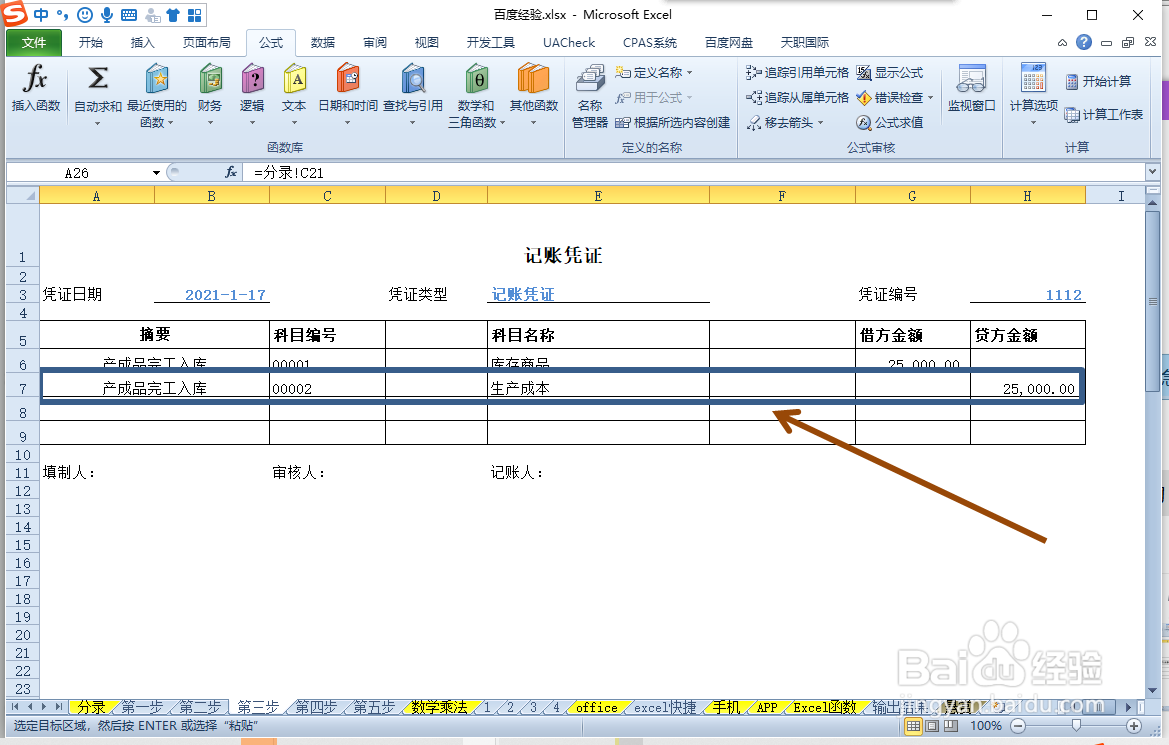Expand the Error Checking (错误检查) dropdown arrow

click(930, 98)
